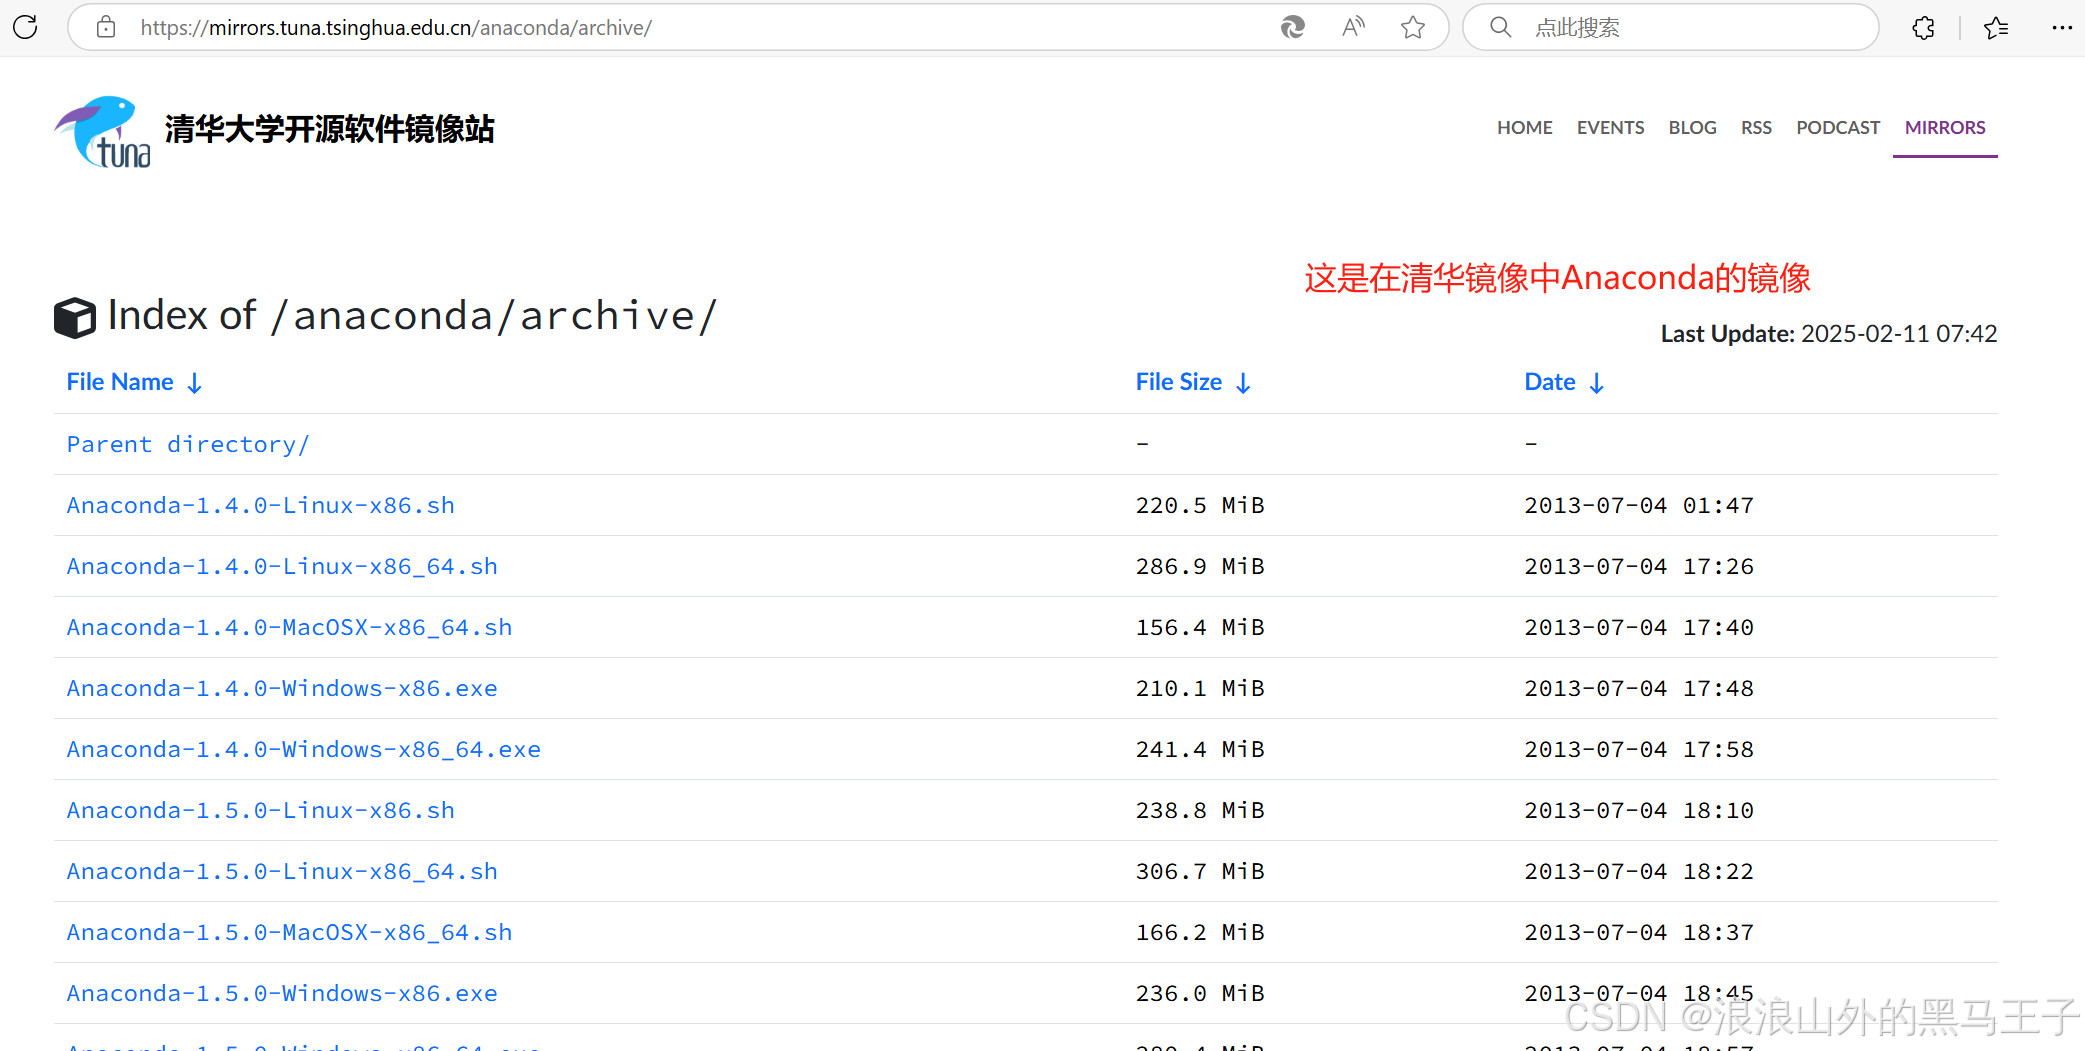Select the 156.4 MiB size cell
Viewport: 2085px width, 1051px height.
coord(1200,627)
